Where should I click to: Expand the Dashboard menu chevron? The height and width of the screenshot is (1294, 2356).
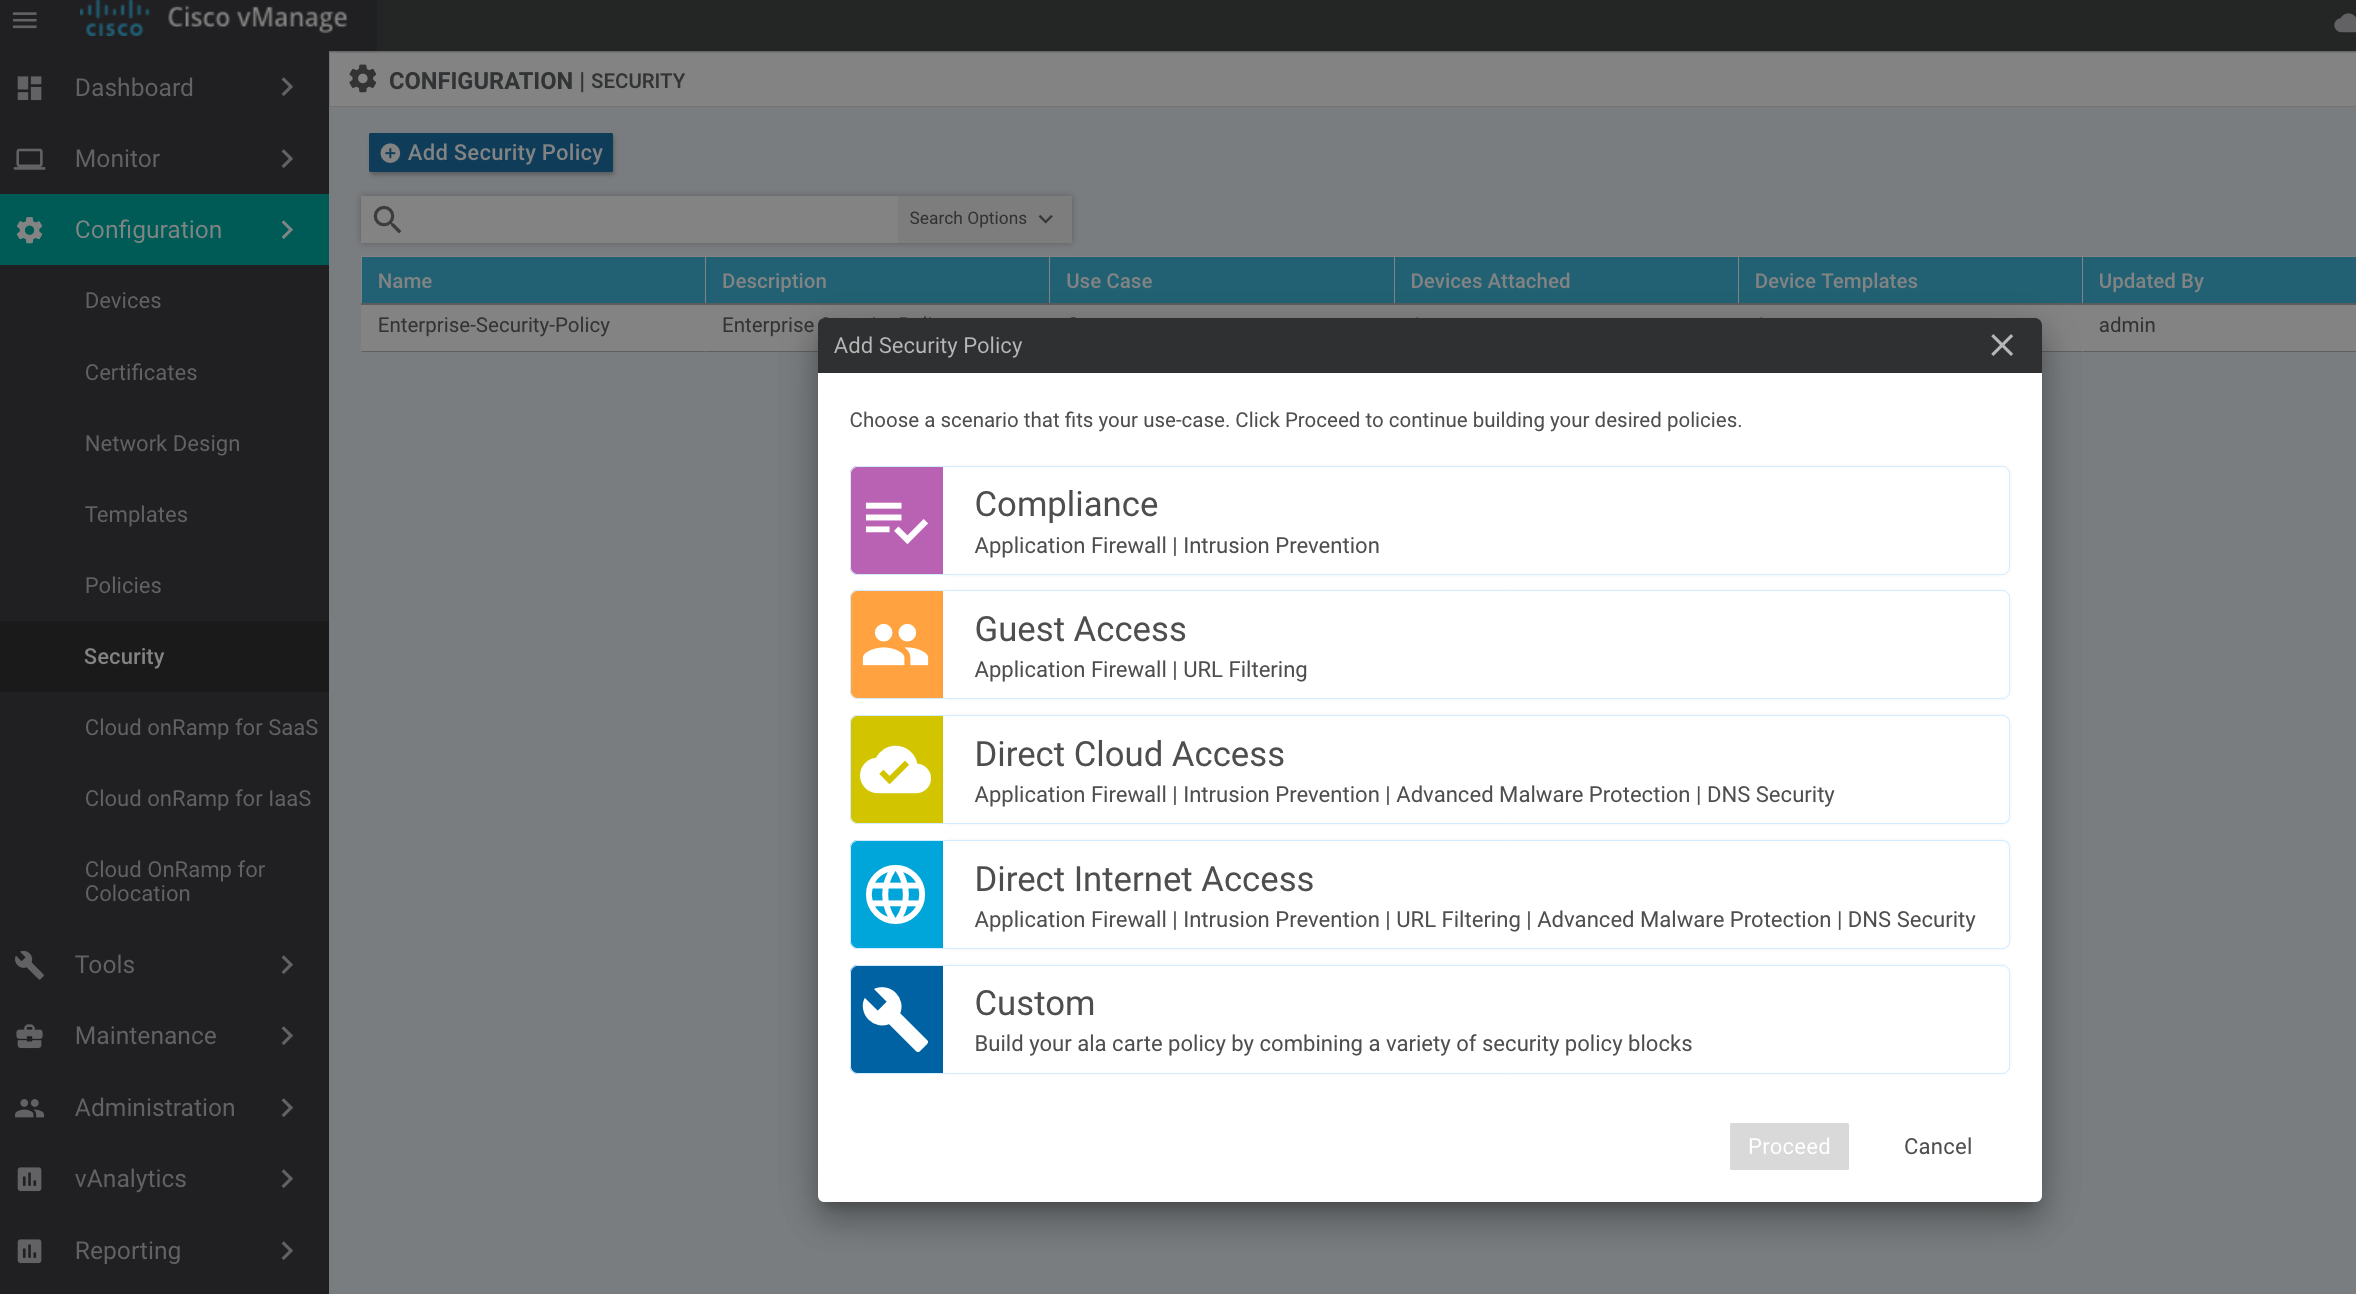coord(287,88)
